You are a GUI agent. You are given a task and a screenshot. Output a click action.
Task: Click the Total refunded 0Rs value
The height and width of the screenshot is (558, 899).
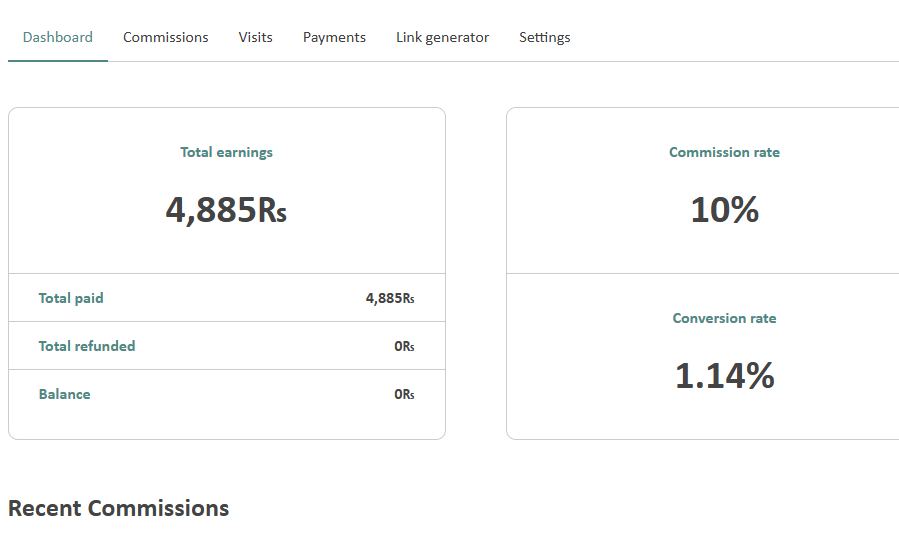(404, 346)
